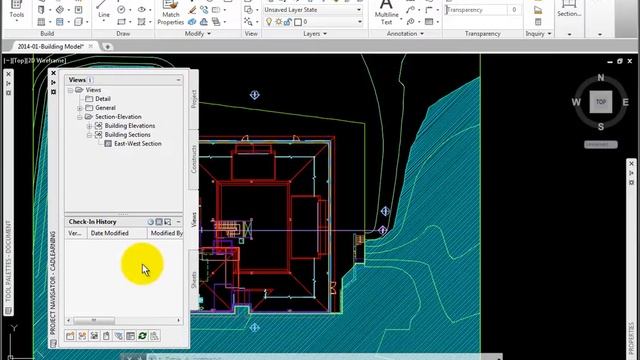Click the layer color swatch box
640x360 pixels.
(298, 22)
